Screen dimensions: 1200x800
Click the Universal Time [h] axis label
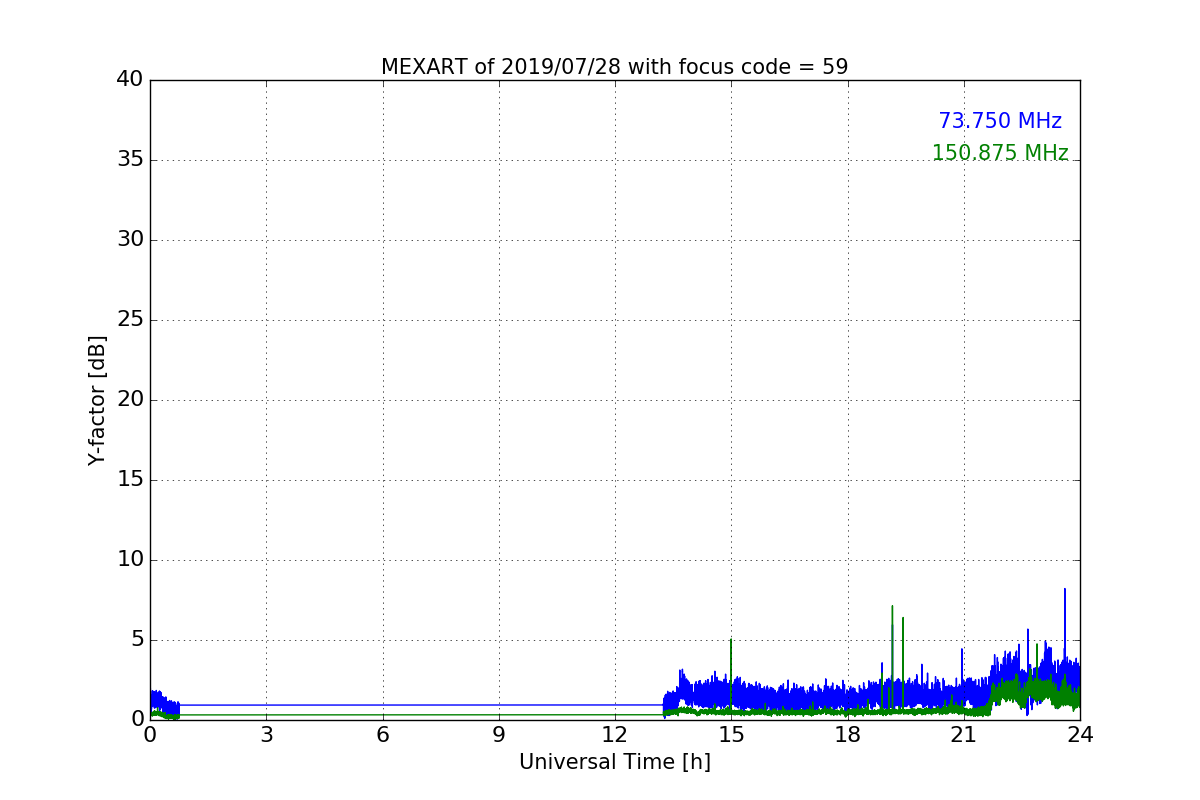pyautogui.click(x=615, y=762)
